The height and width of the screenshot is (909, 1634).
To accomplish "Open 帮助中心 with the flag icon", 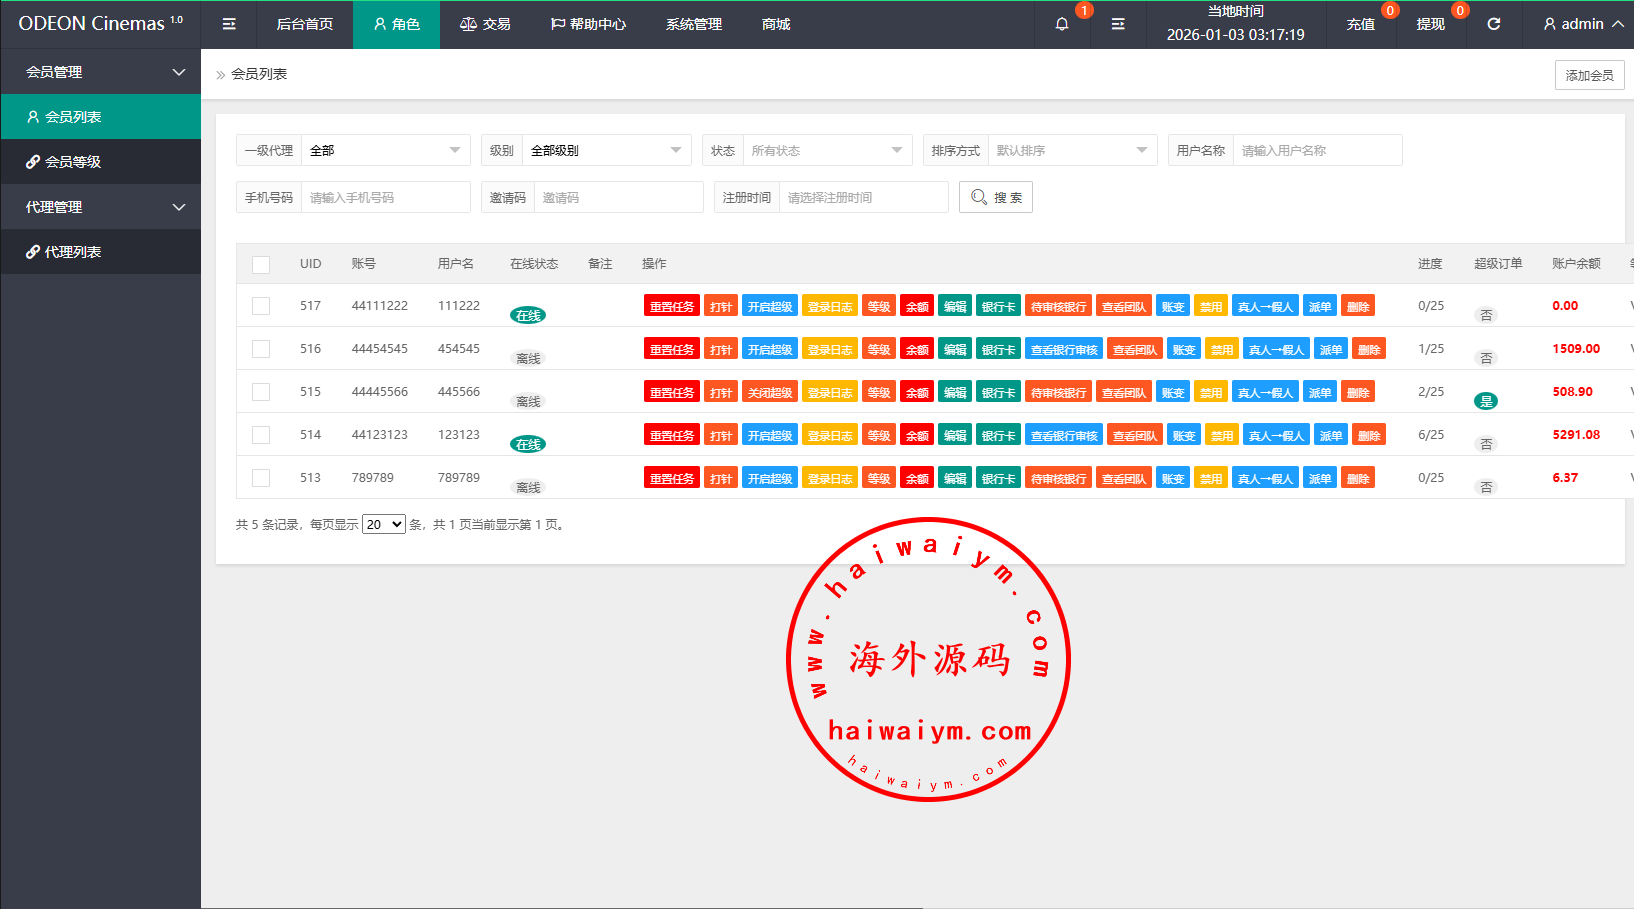I will tap(588, 24).
